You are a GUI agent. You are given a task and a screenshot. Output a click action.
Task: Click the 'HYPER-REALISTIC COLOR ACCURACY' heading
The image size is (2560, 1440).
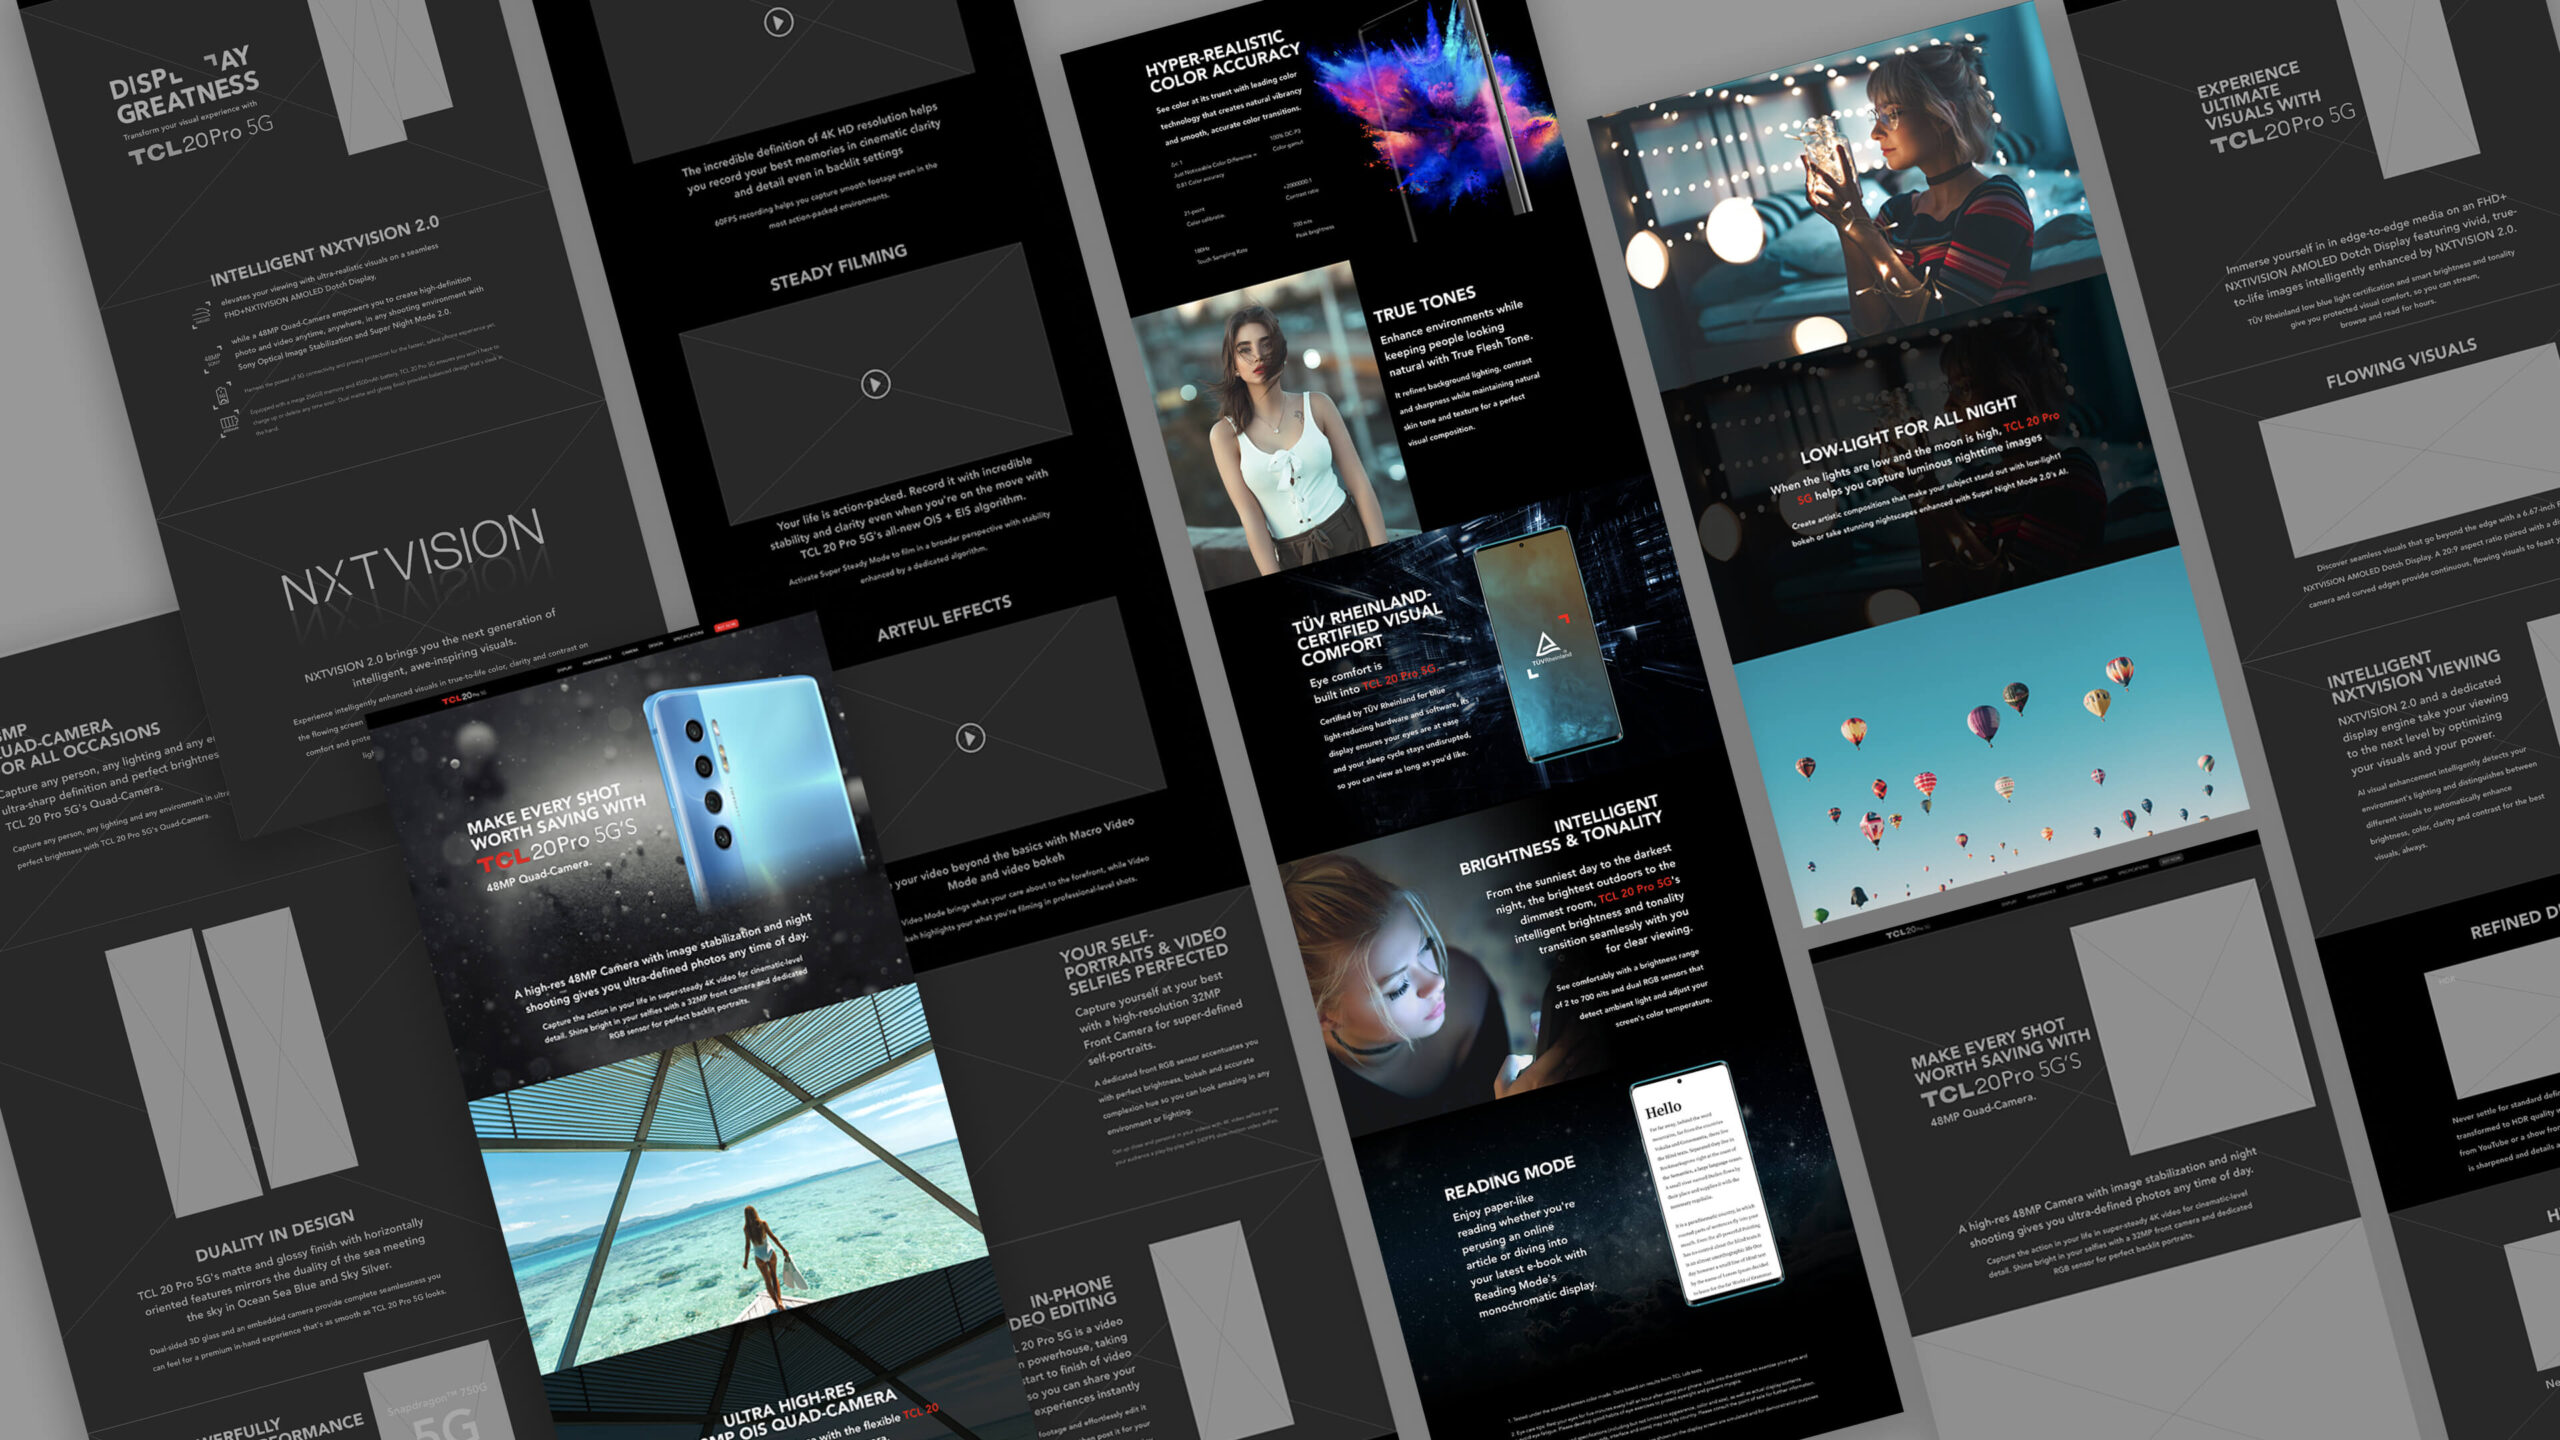[1222, 62]
